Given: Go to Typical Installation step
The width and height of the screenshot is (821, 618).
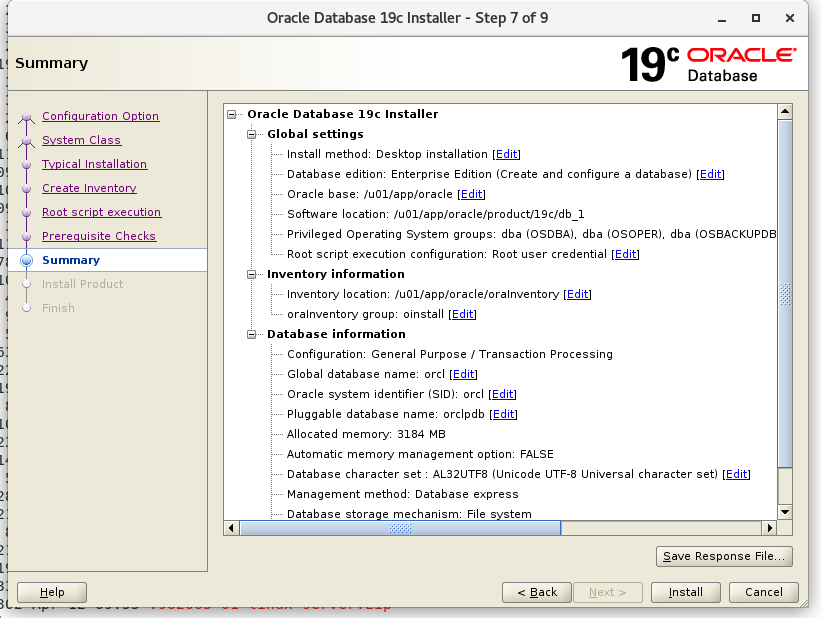Looking at the screenshot, I should click(94, 164).
